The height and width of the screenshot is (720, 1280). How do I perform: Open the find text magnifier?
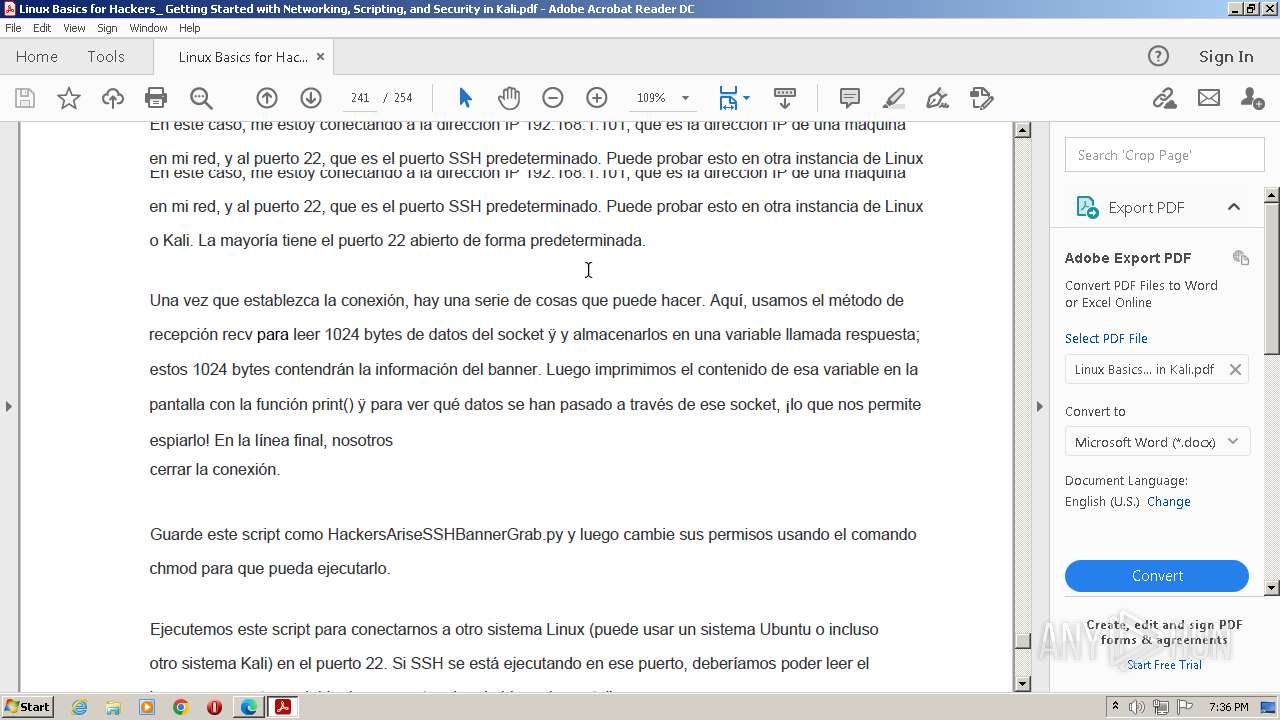point(201,98)
